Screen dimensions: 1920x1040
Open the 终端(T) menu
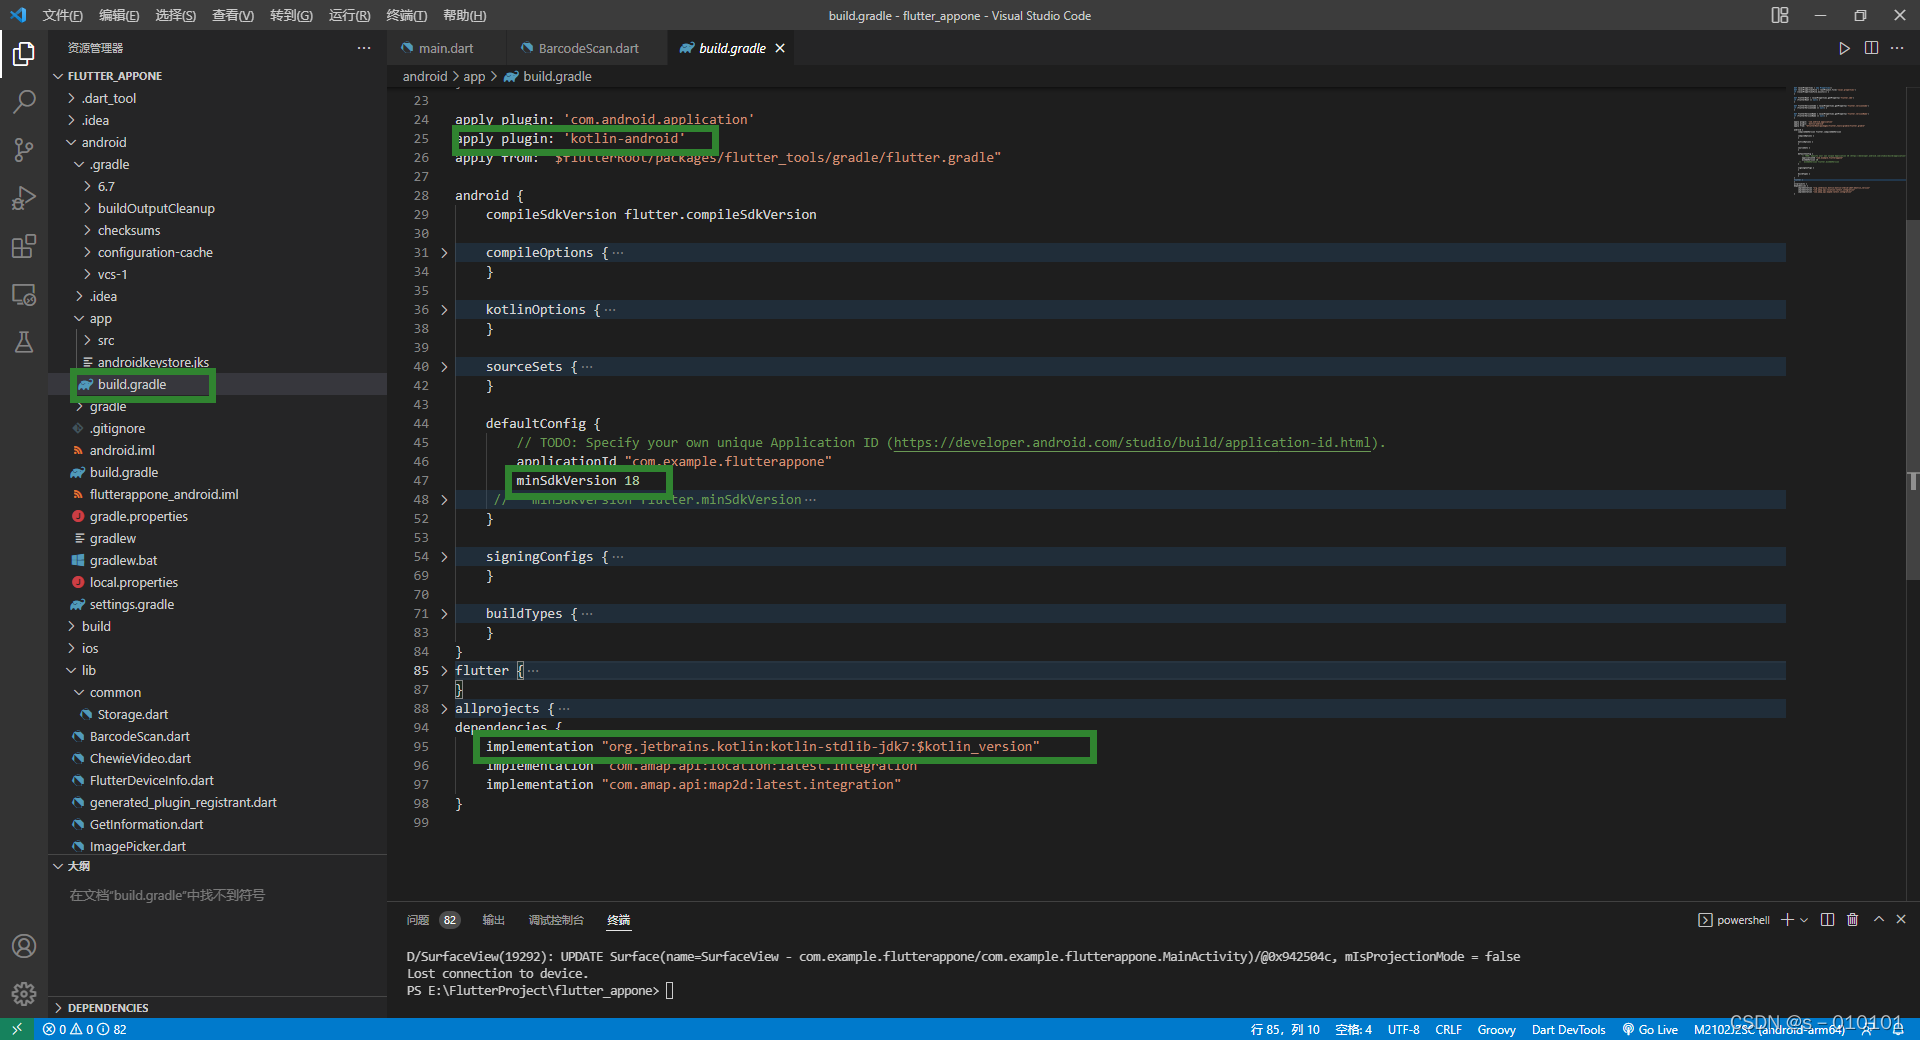406,15
